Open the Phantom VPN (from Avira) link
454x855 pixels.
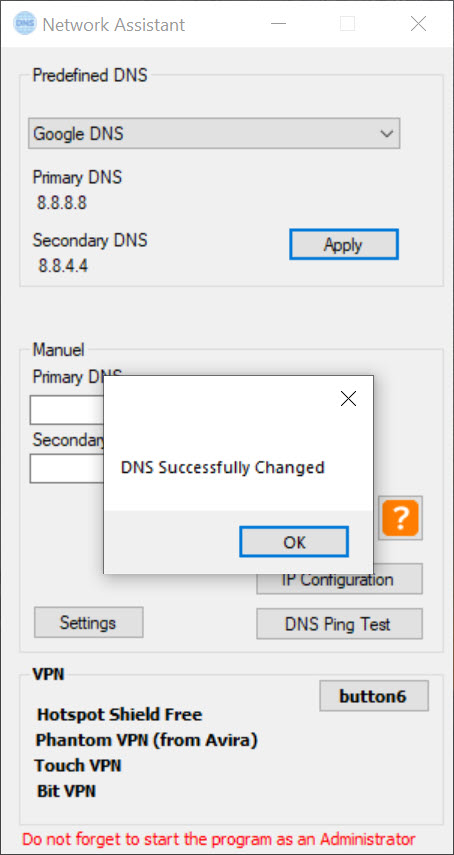pos(147,740)
